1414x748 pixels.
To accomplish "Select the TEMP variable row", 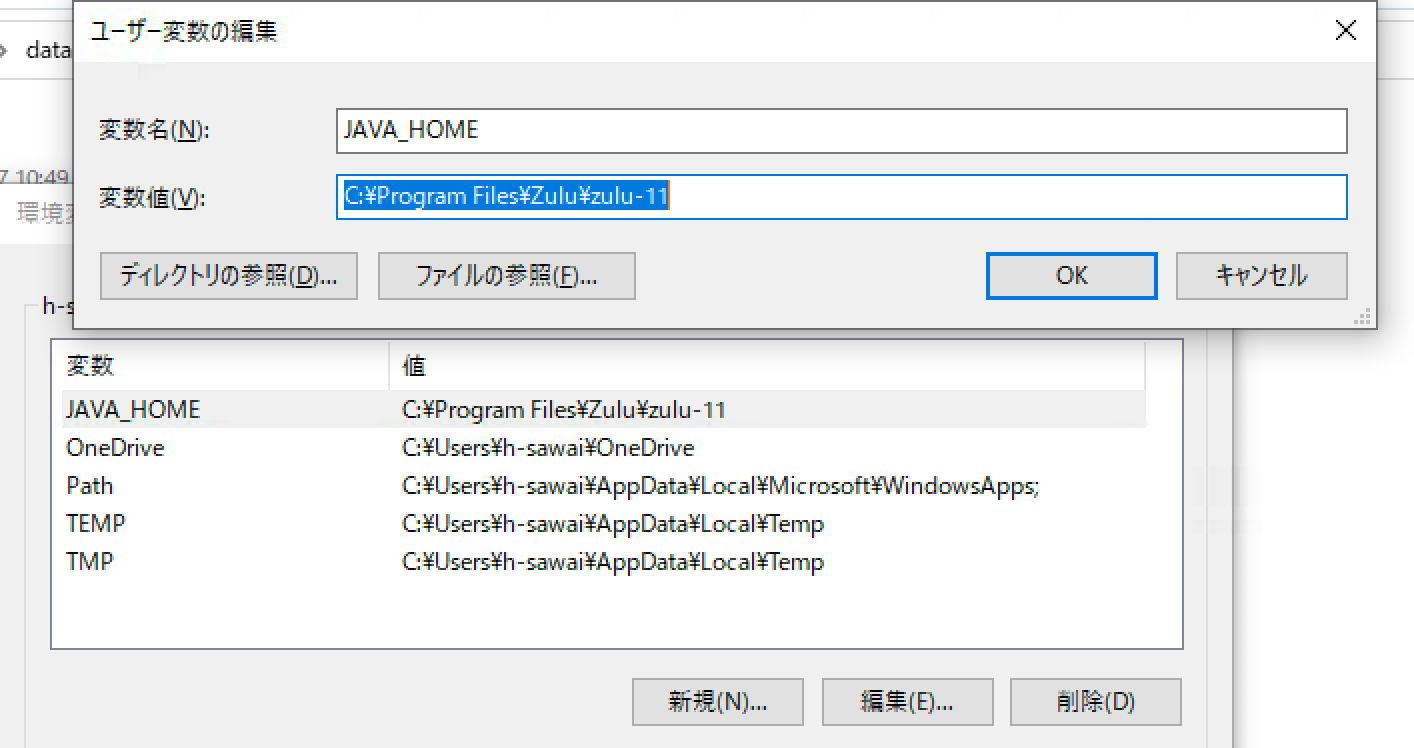I will tap(604, 523).
